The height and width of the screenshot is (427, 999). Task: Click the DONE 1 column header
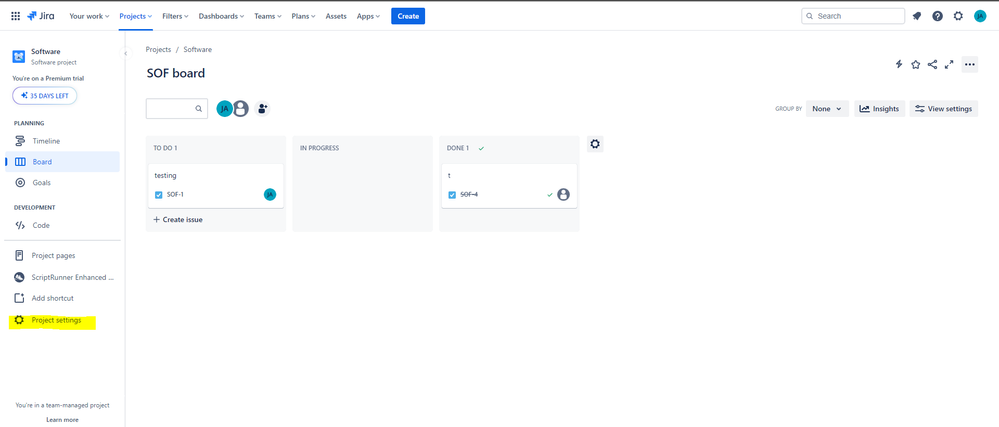pos(457,148)
